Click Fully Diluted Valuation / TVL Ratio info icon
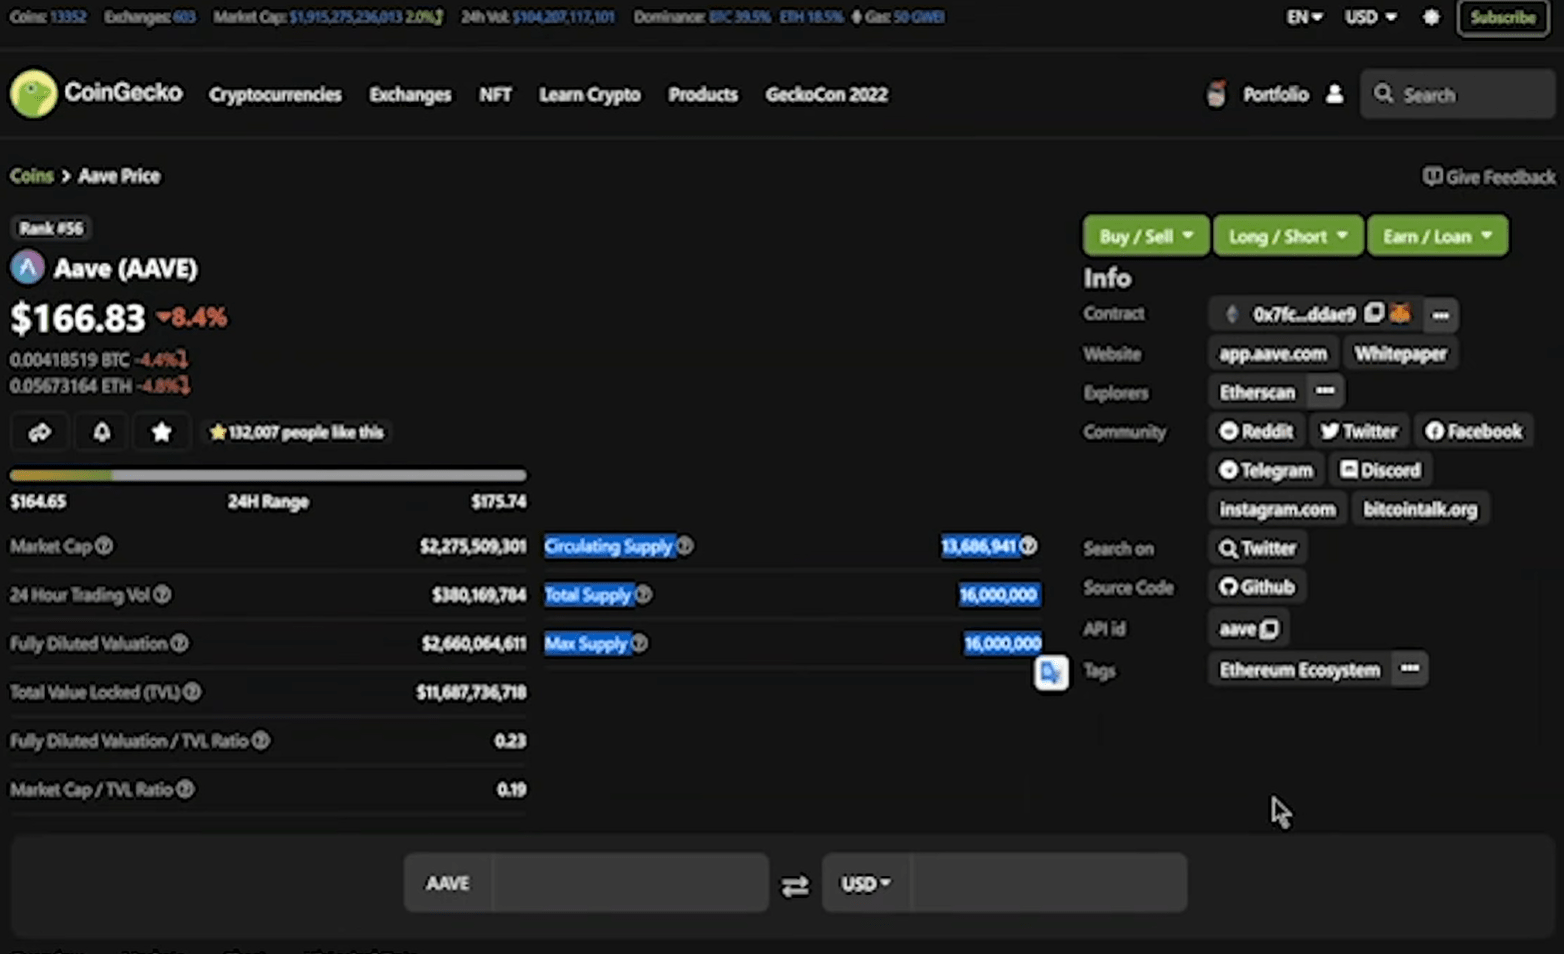This screenshot has width=1564, height=954. [261, 741]
